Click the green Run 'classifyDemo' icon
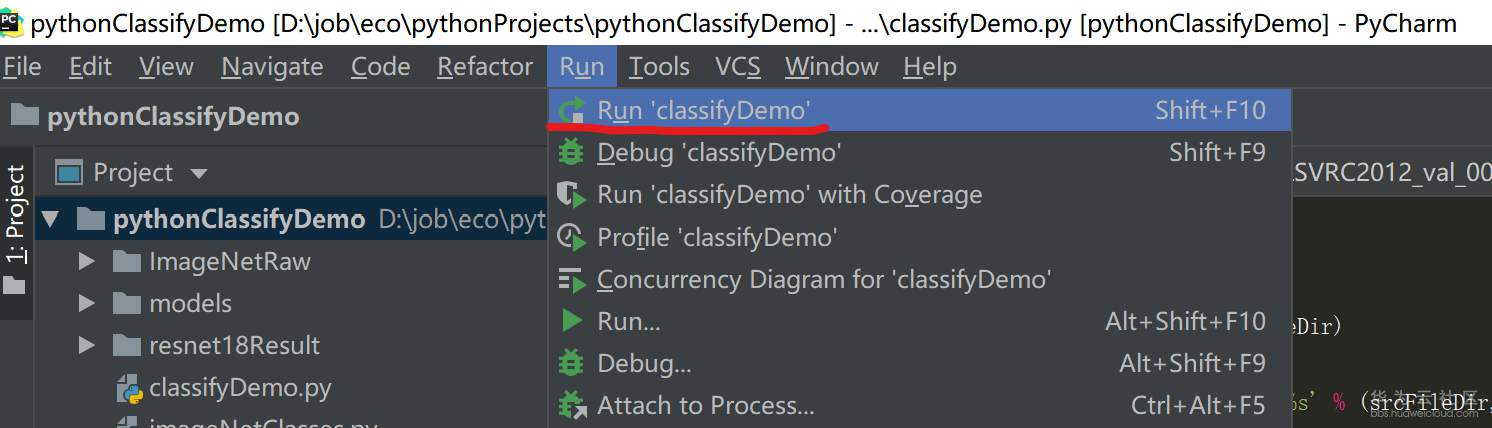Screen dimensions: 1492x428 573,110
